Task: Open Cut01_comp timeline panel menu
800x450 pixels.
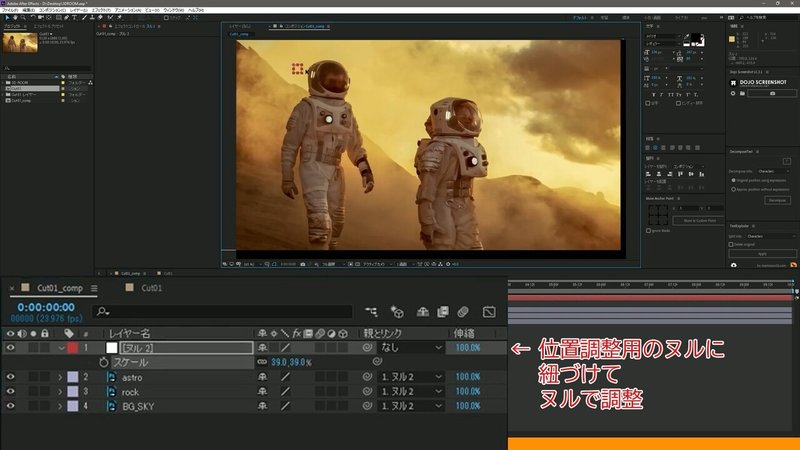Action: pyautogui.click(x=94, y=288)
